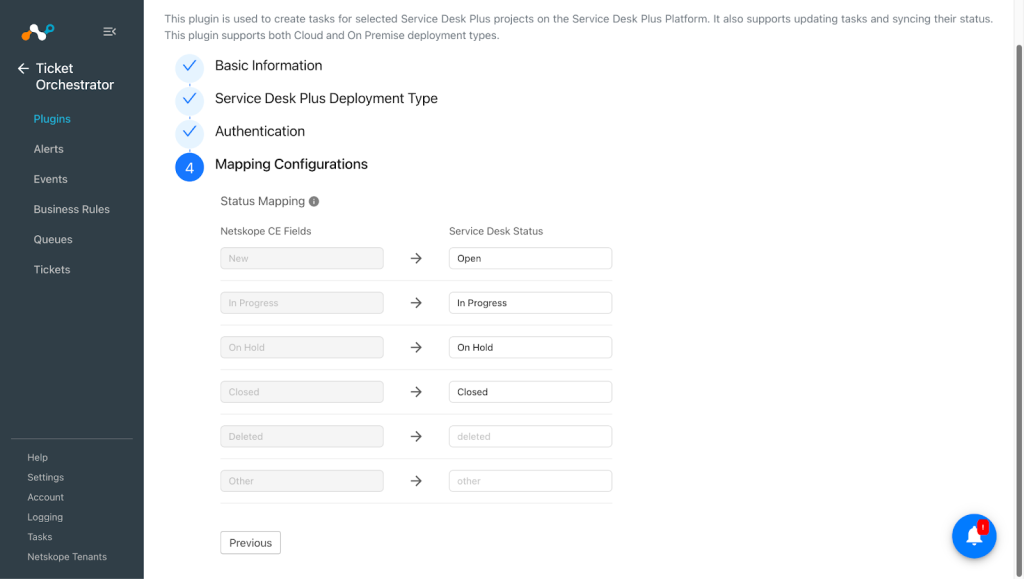Click the Service Desk Status column header

coord(496,231)
